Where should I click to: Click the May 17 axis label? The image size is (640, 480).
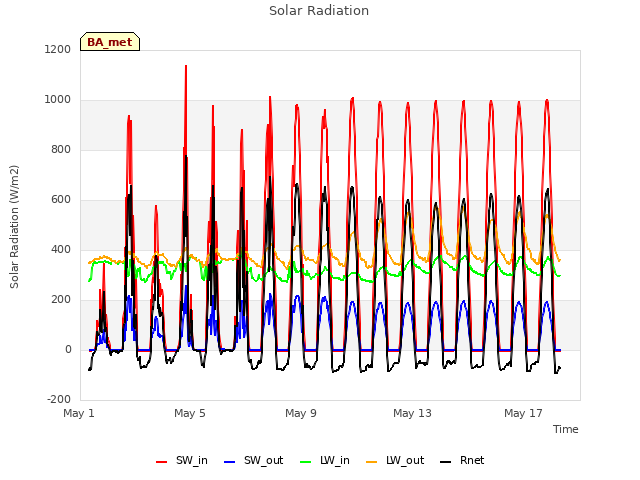(523, 413)
